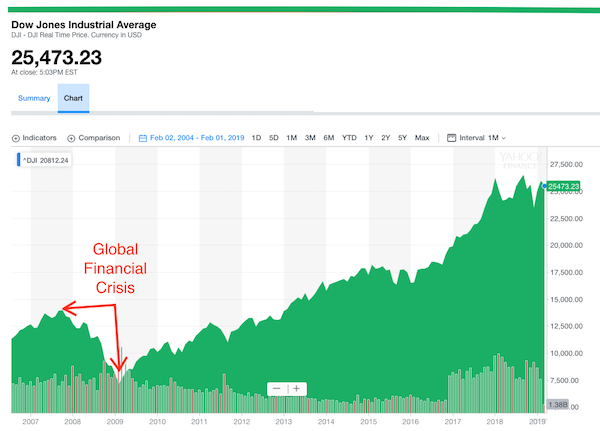Choose the 1M time range
The width and height of the screenshot is (600, 431).
click(292, 138)
